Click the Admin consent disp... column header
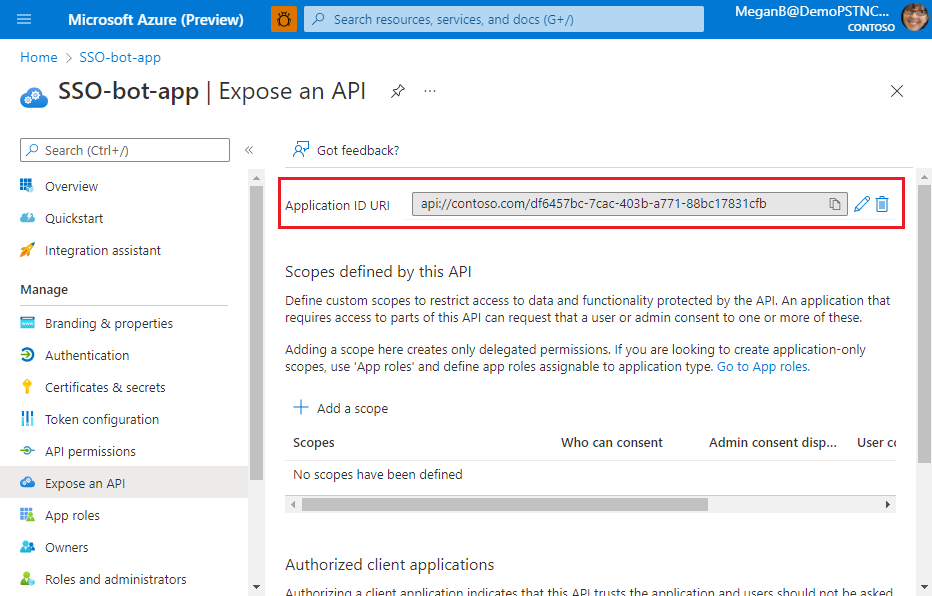 pyautogui.click(x=773, y=443)
